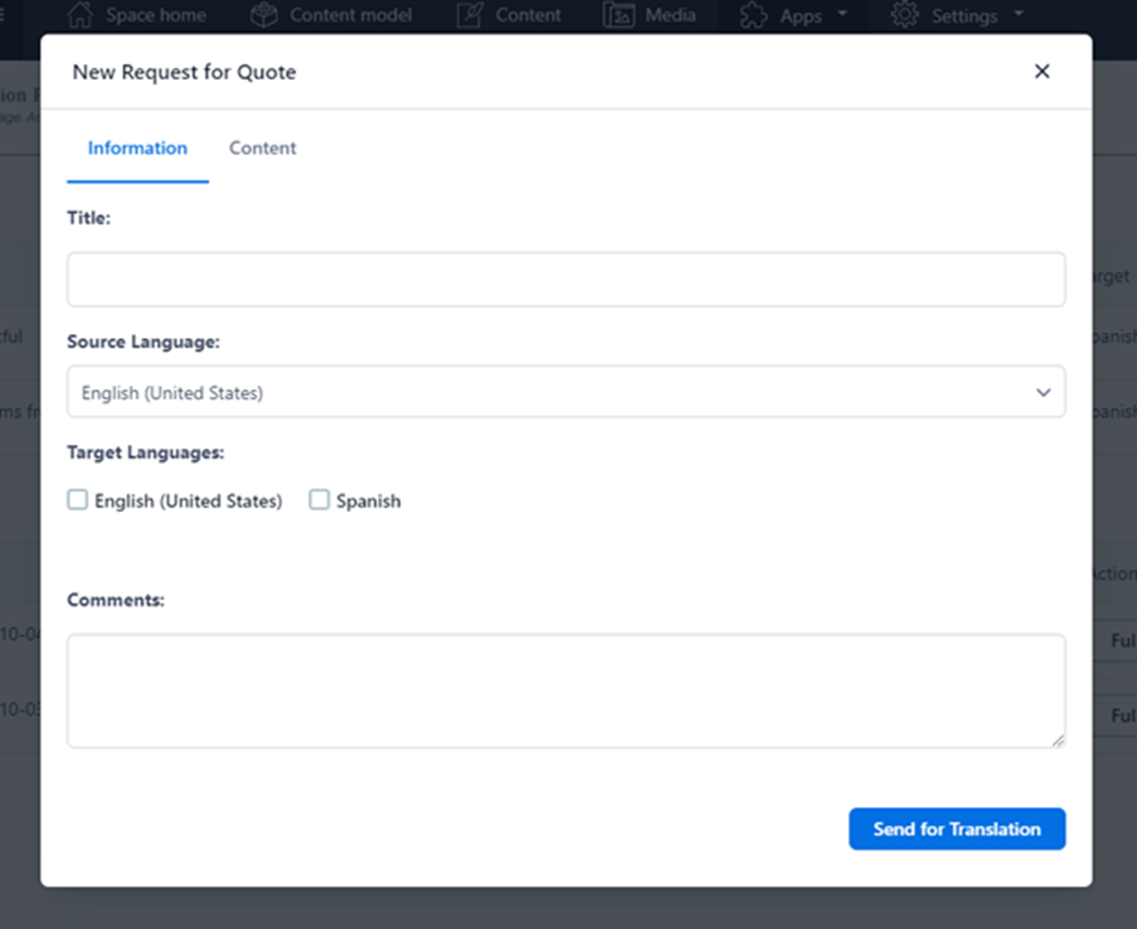Click the X icon to dismiss the dialog

click(1042, 71)
